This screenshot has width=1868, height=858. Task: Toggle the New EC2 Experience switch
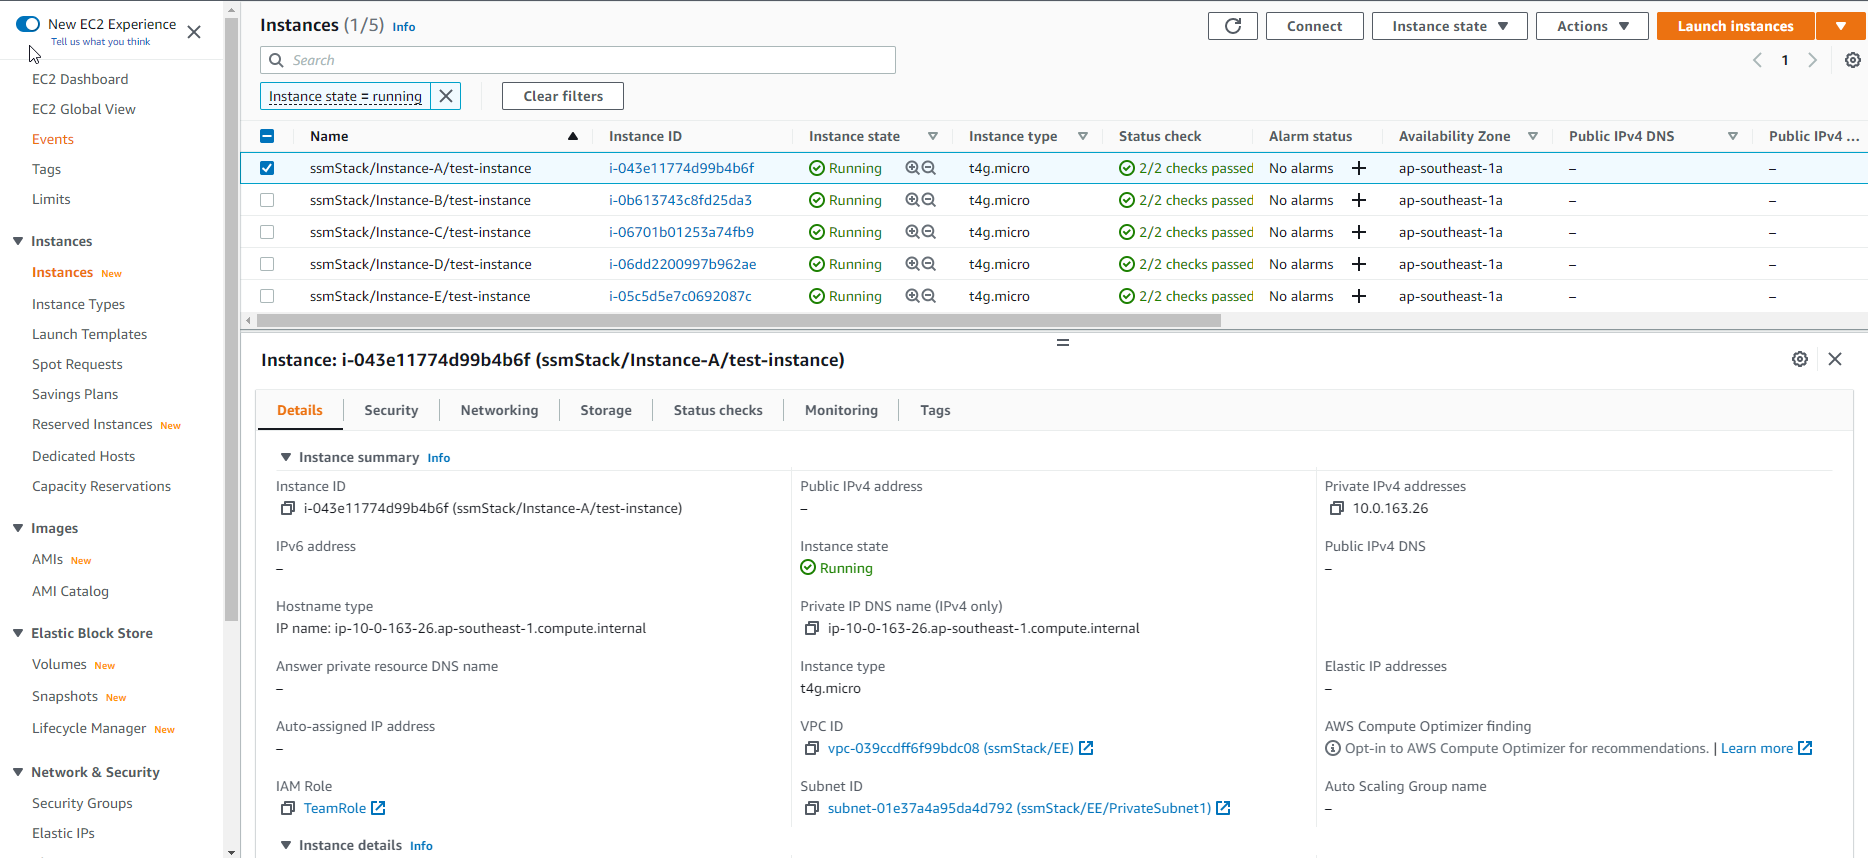[x=28, y=24]
